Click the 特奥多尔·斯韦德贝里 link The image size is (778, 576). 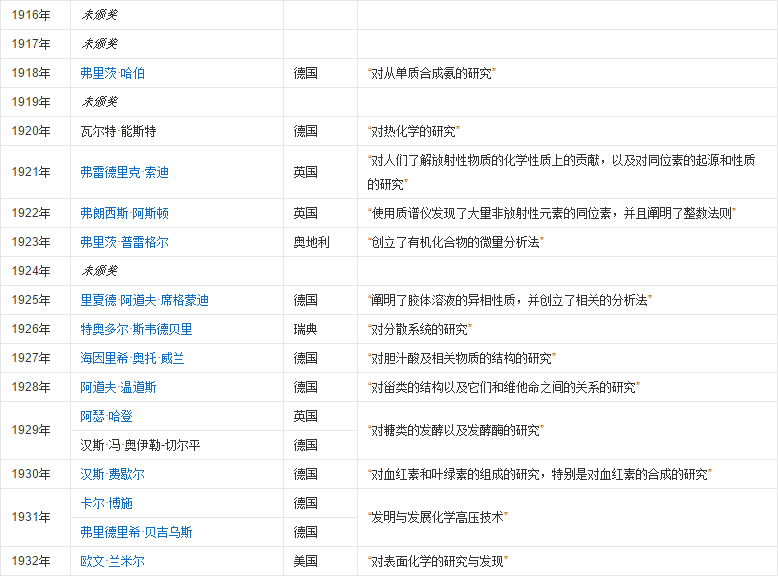(x=136, y=329)
